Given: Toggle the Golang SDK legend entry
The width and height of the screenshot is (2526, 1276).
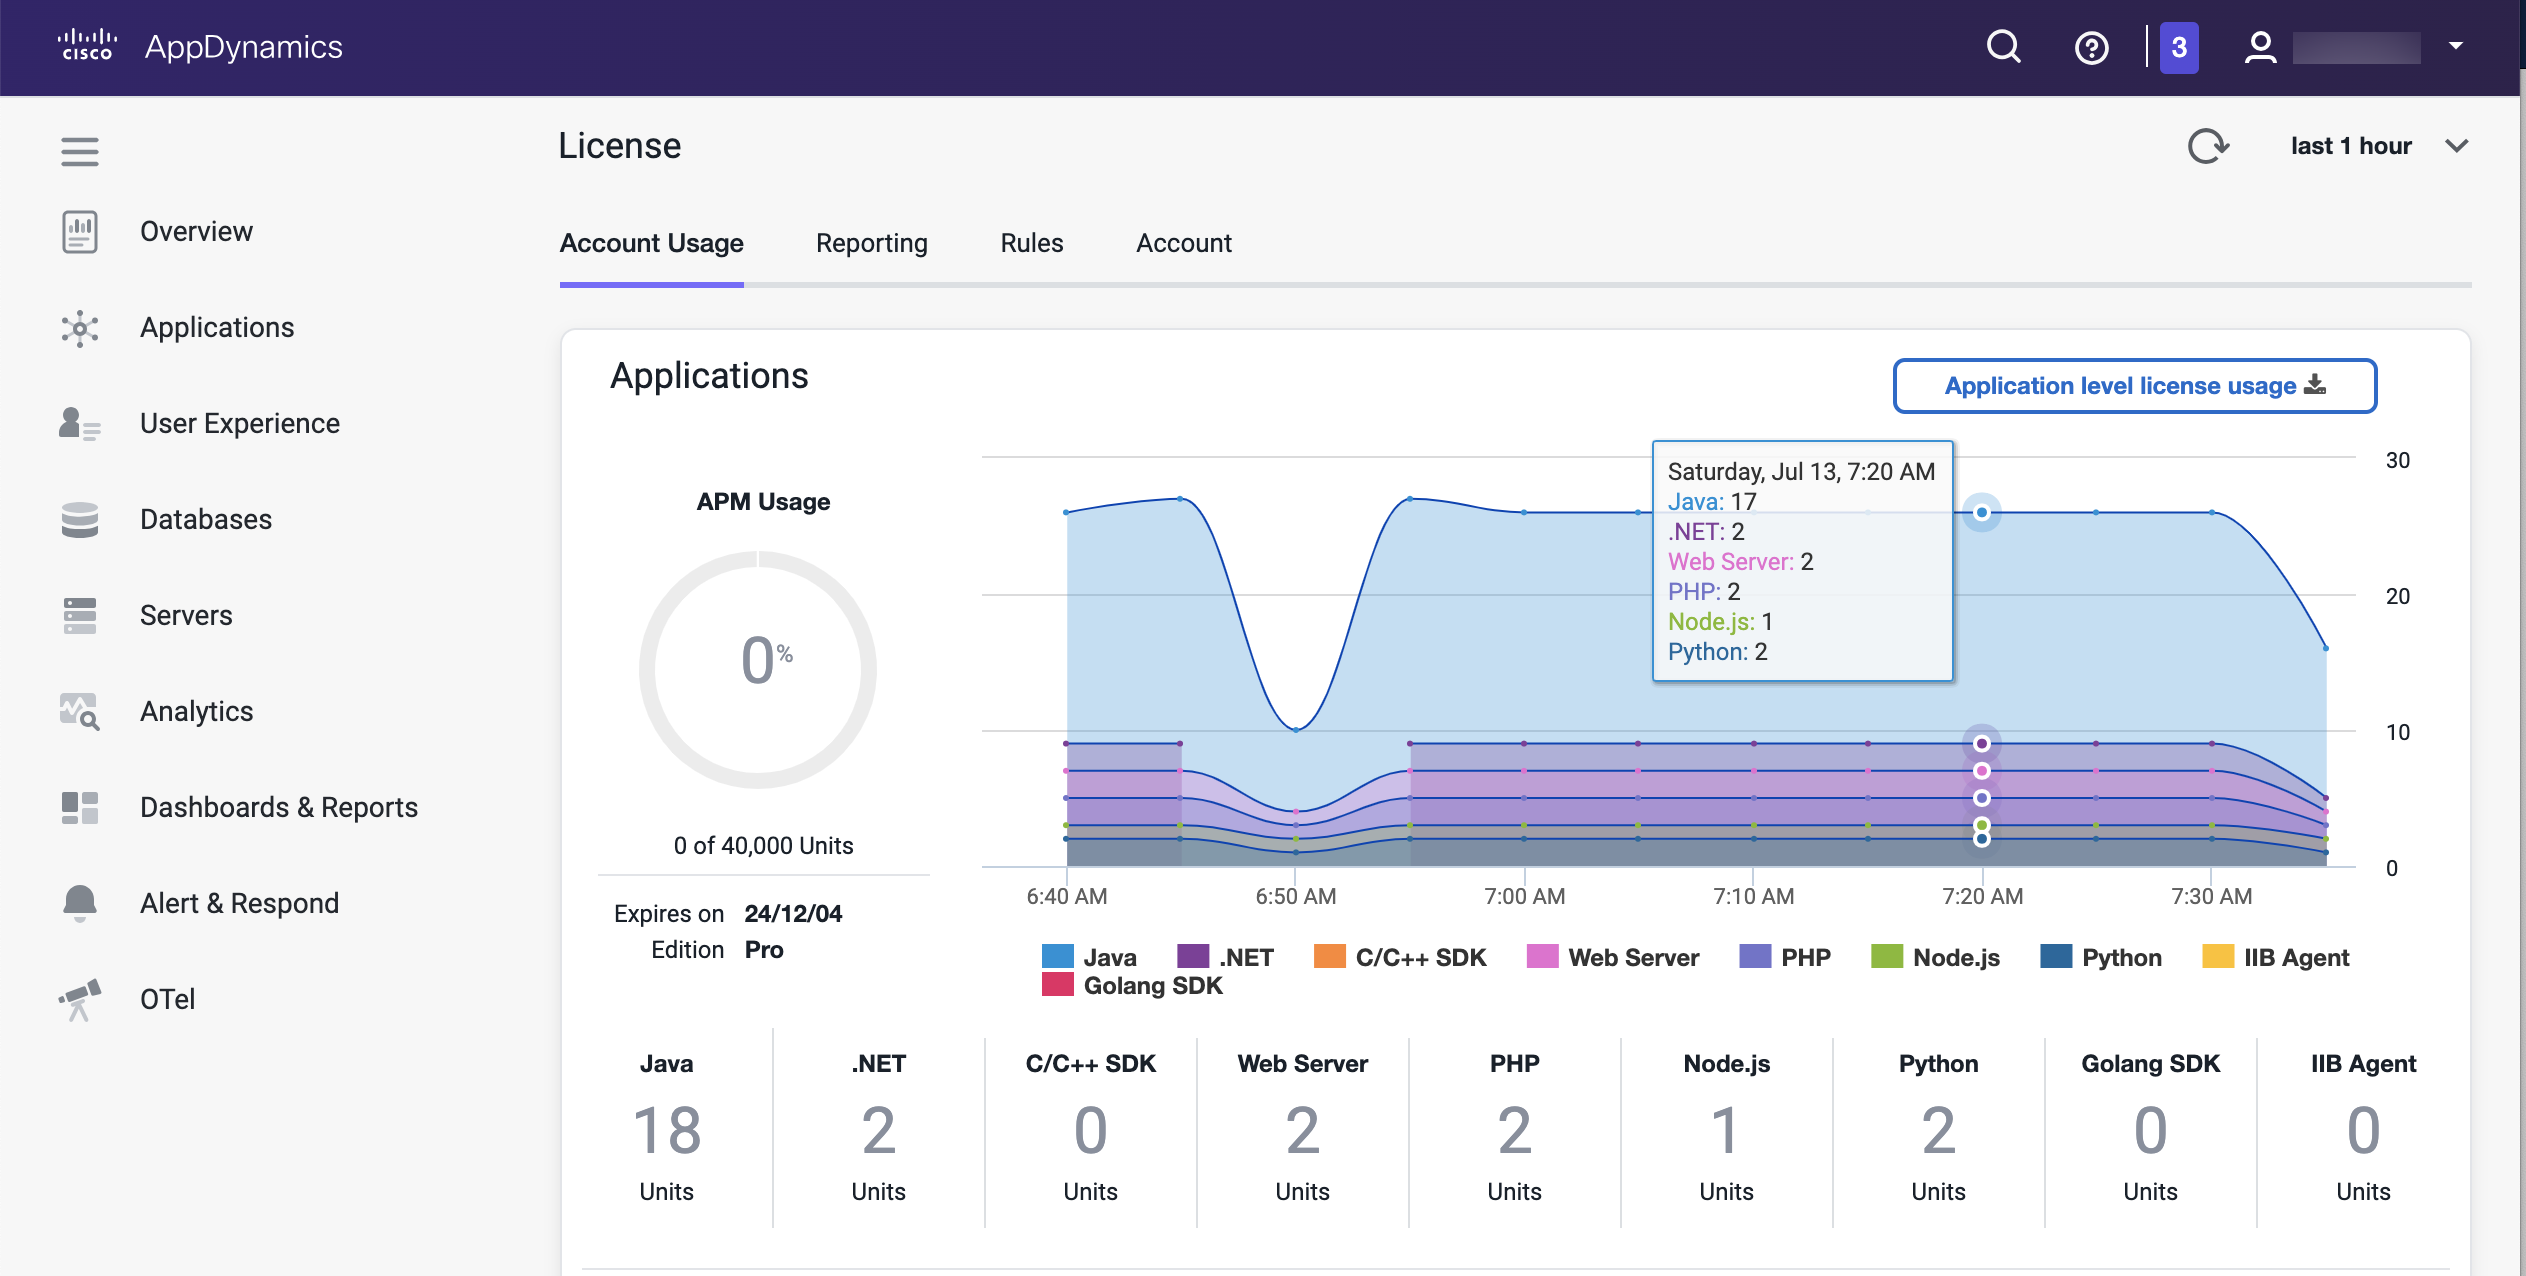Looking at the screenshot, I should tap(1132, 985).
